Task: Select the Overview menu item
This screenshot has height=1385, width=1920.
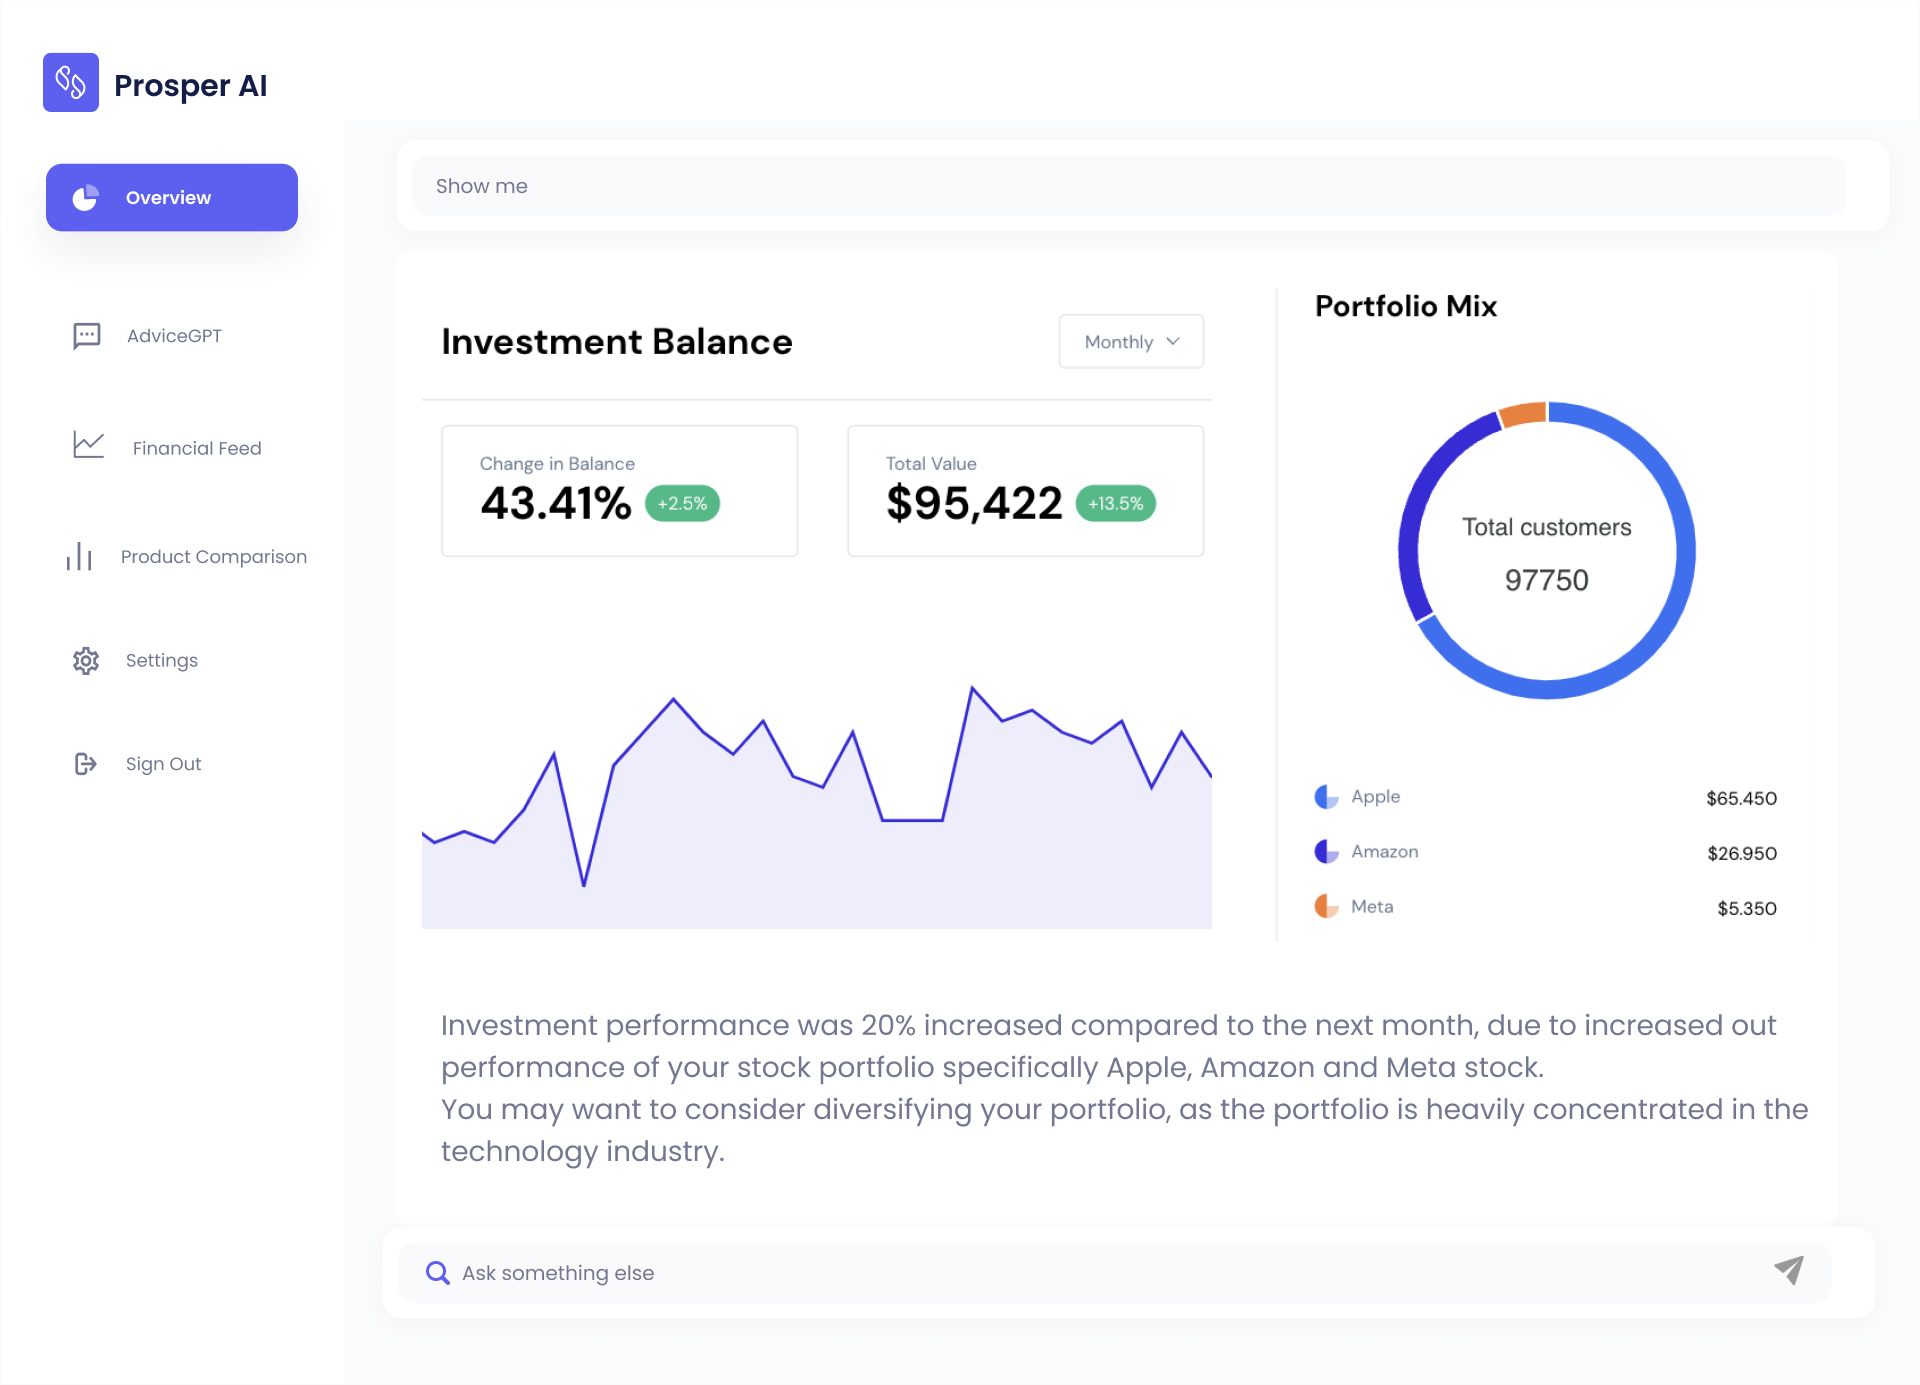Action: (x=172, y=198)
